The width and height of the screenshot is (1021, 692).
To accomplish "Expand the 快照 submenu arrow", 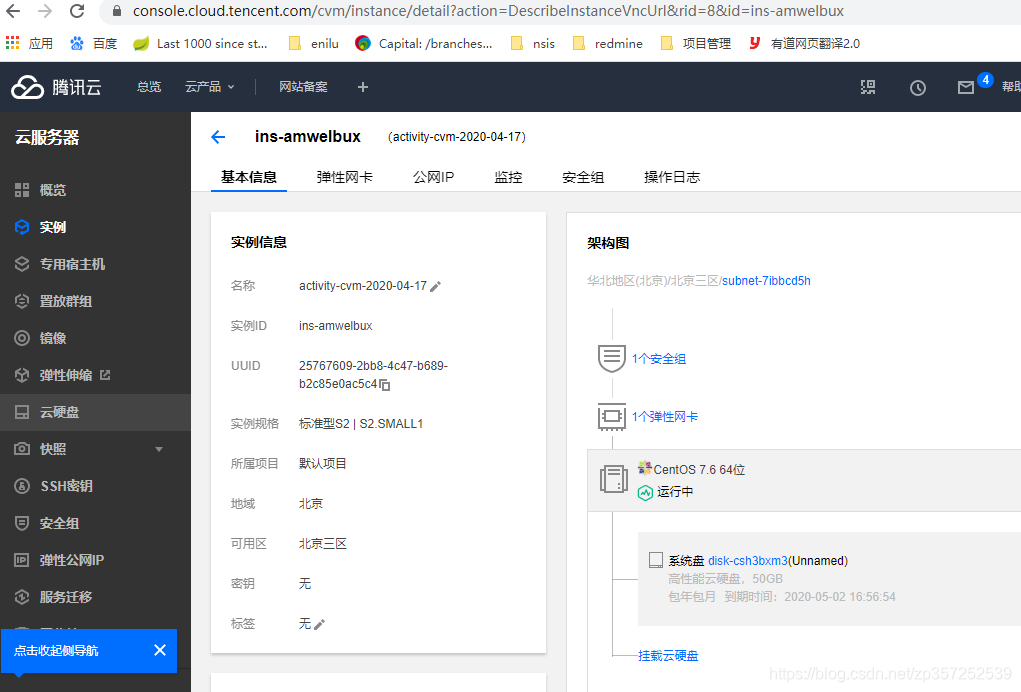I will pos(159,449).
